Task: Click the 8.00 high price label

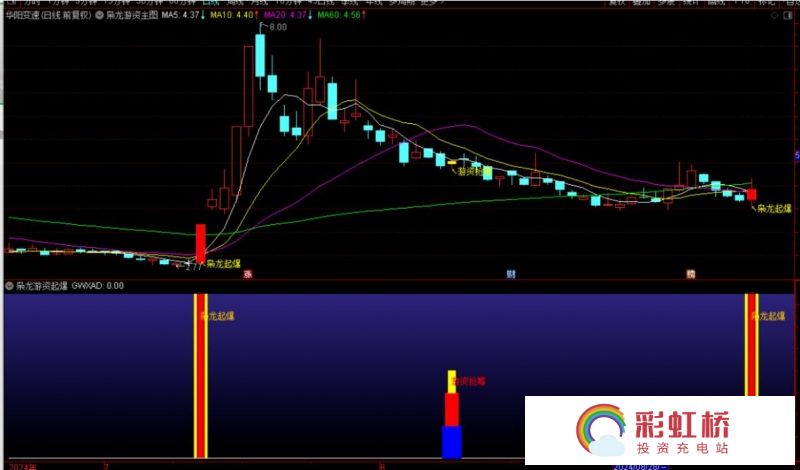Action: pos(277,27)
